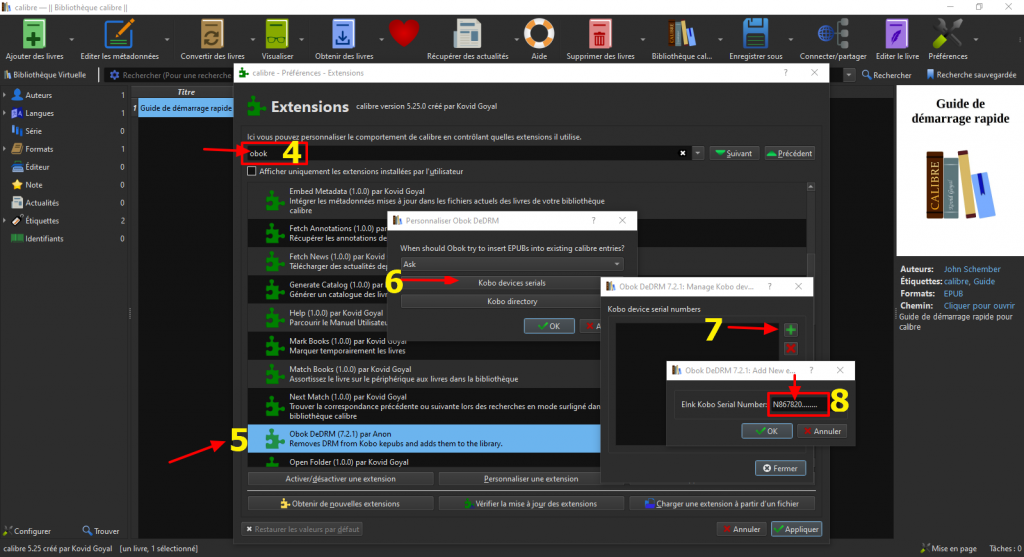Click Obtenir de nouvelles extensions button
This screenshot has width=1024, height=557.
[340, 503]
